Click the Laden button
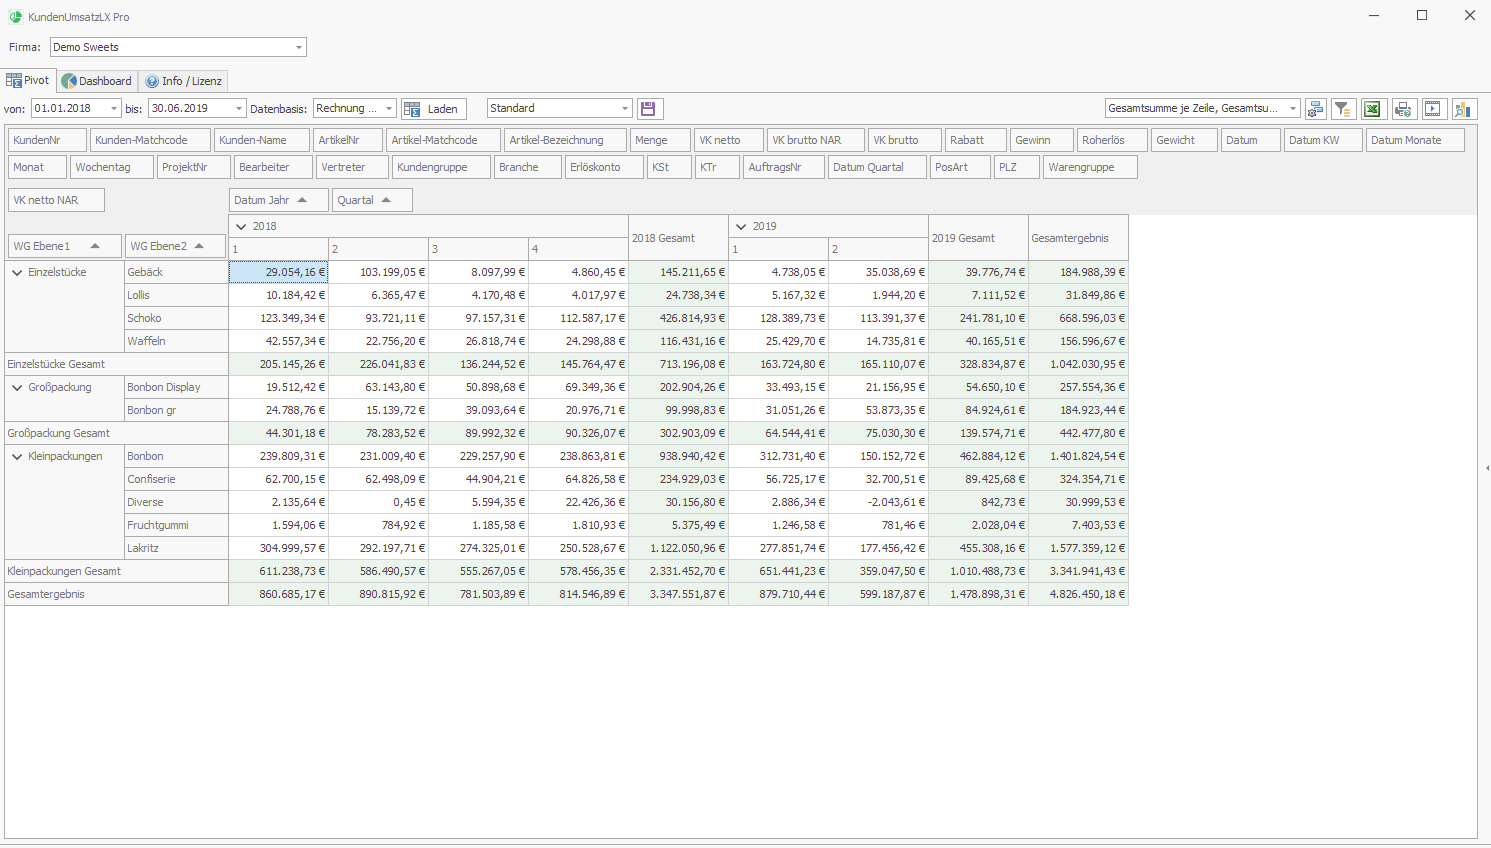The height and width of the screenshot is (848, 1491). [x=433, y=109]
